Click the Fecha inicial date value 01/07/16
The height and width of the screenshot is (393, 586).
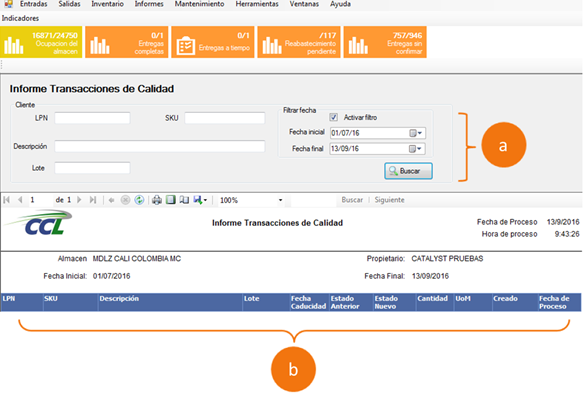point(345,133)
